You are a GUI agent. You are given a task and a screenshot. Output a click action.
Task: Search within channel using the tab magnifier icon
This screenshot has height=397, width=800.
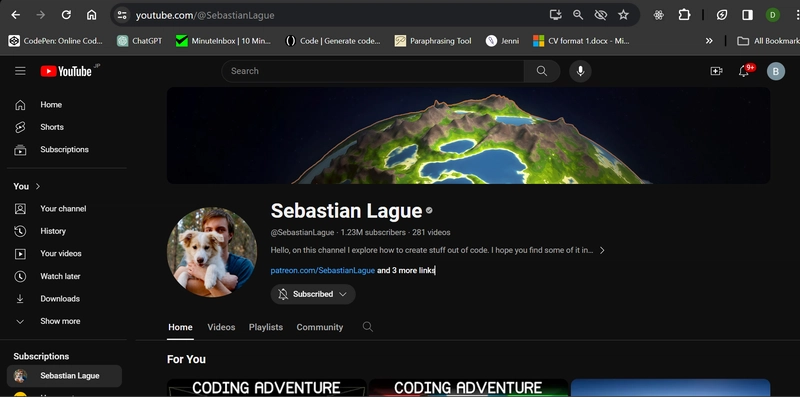coord(367,327)
